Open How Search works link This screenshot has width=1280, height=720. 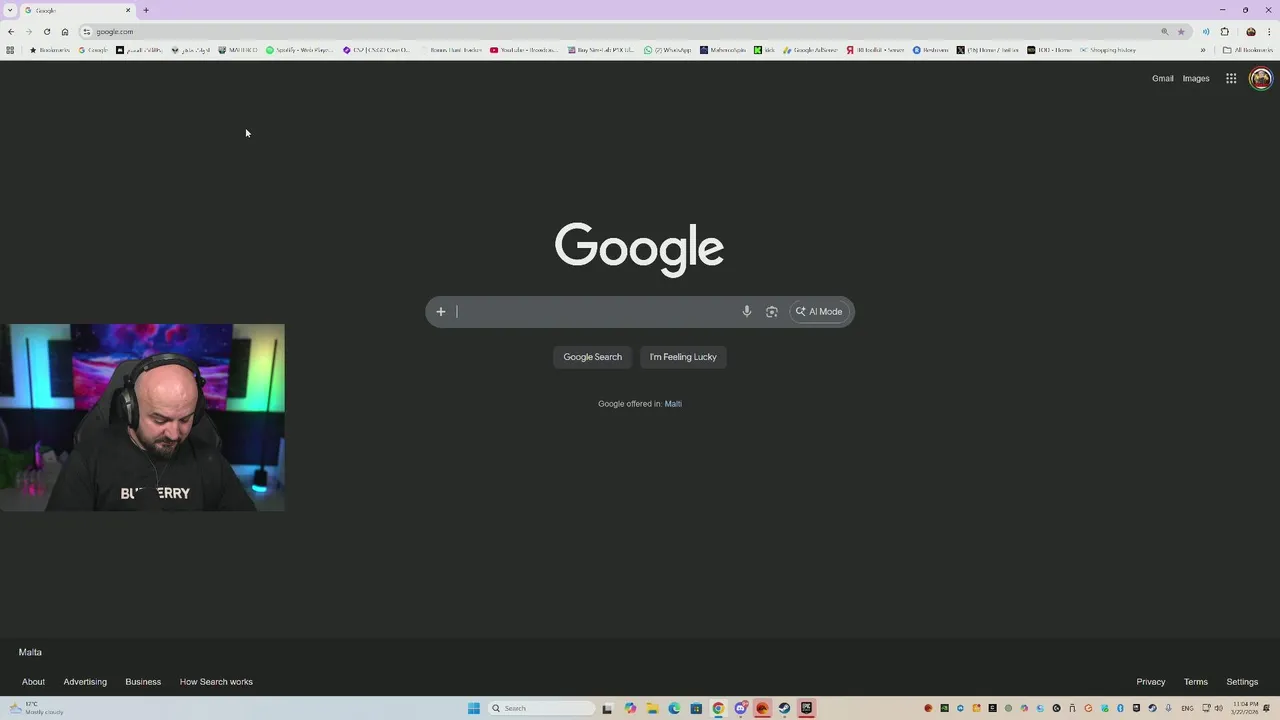[216, 682]
